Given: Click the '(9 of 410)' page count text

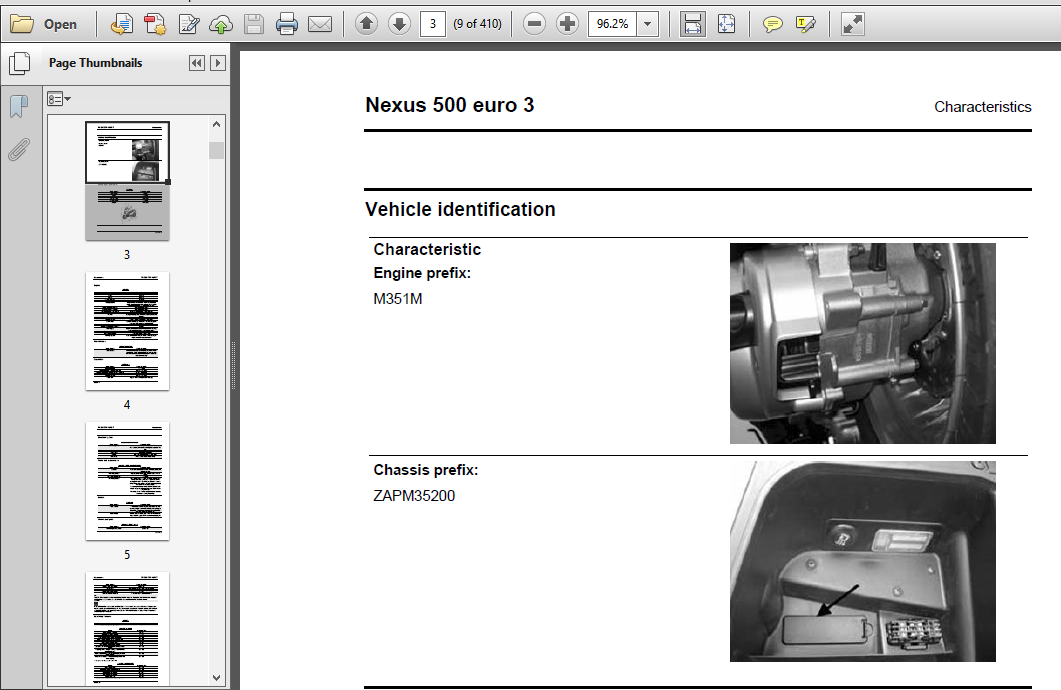Looking at the screenshot, I should 478,24.
